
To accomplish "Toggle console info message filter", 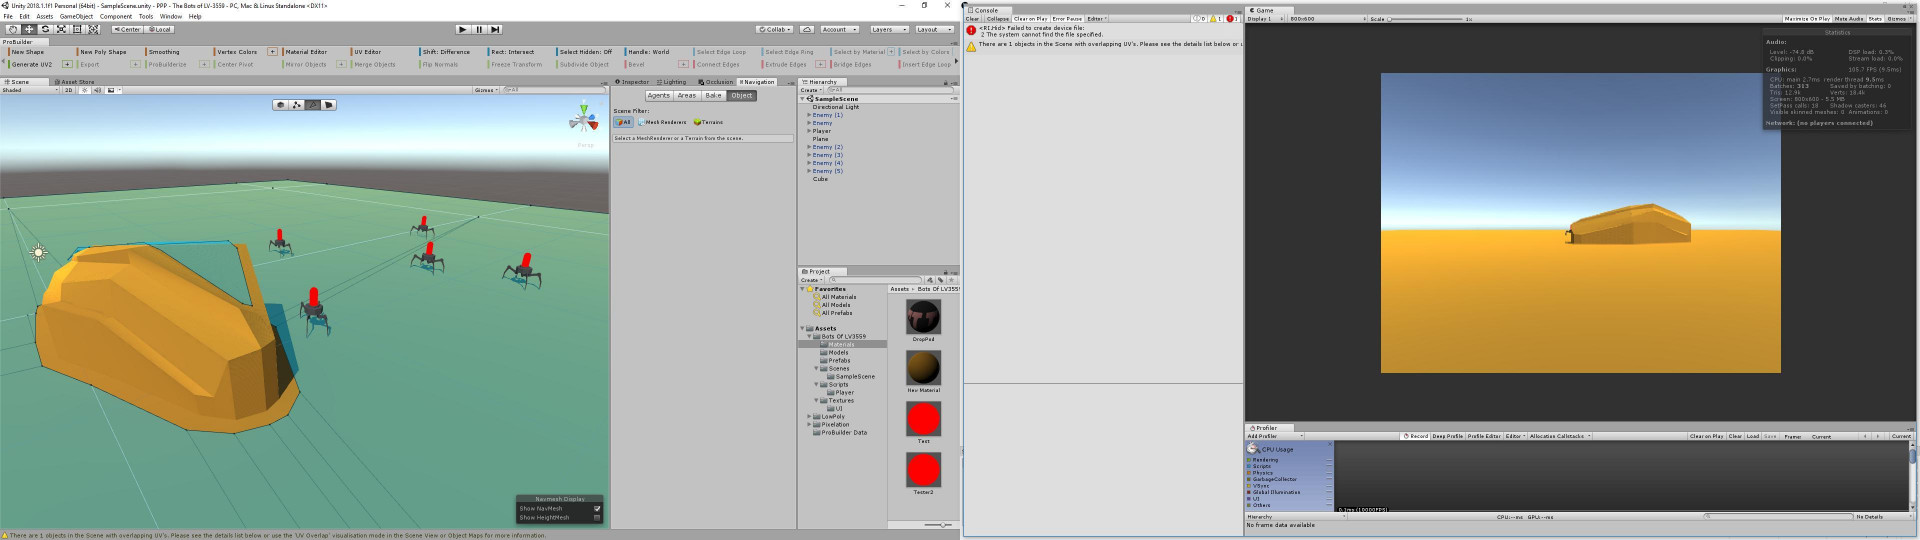I will (x=1200, y=18).
